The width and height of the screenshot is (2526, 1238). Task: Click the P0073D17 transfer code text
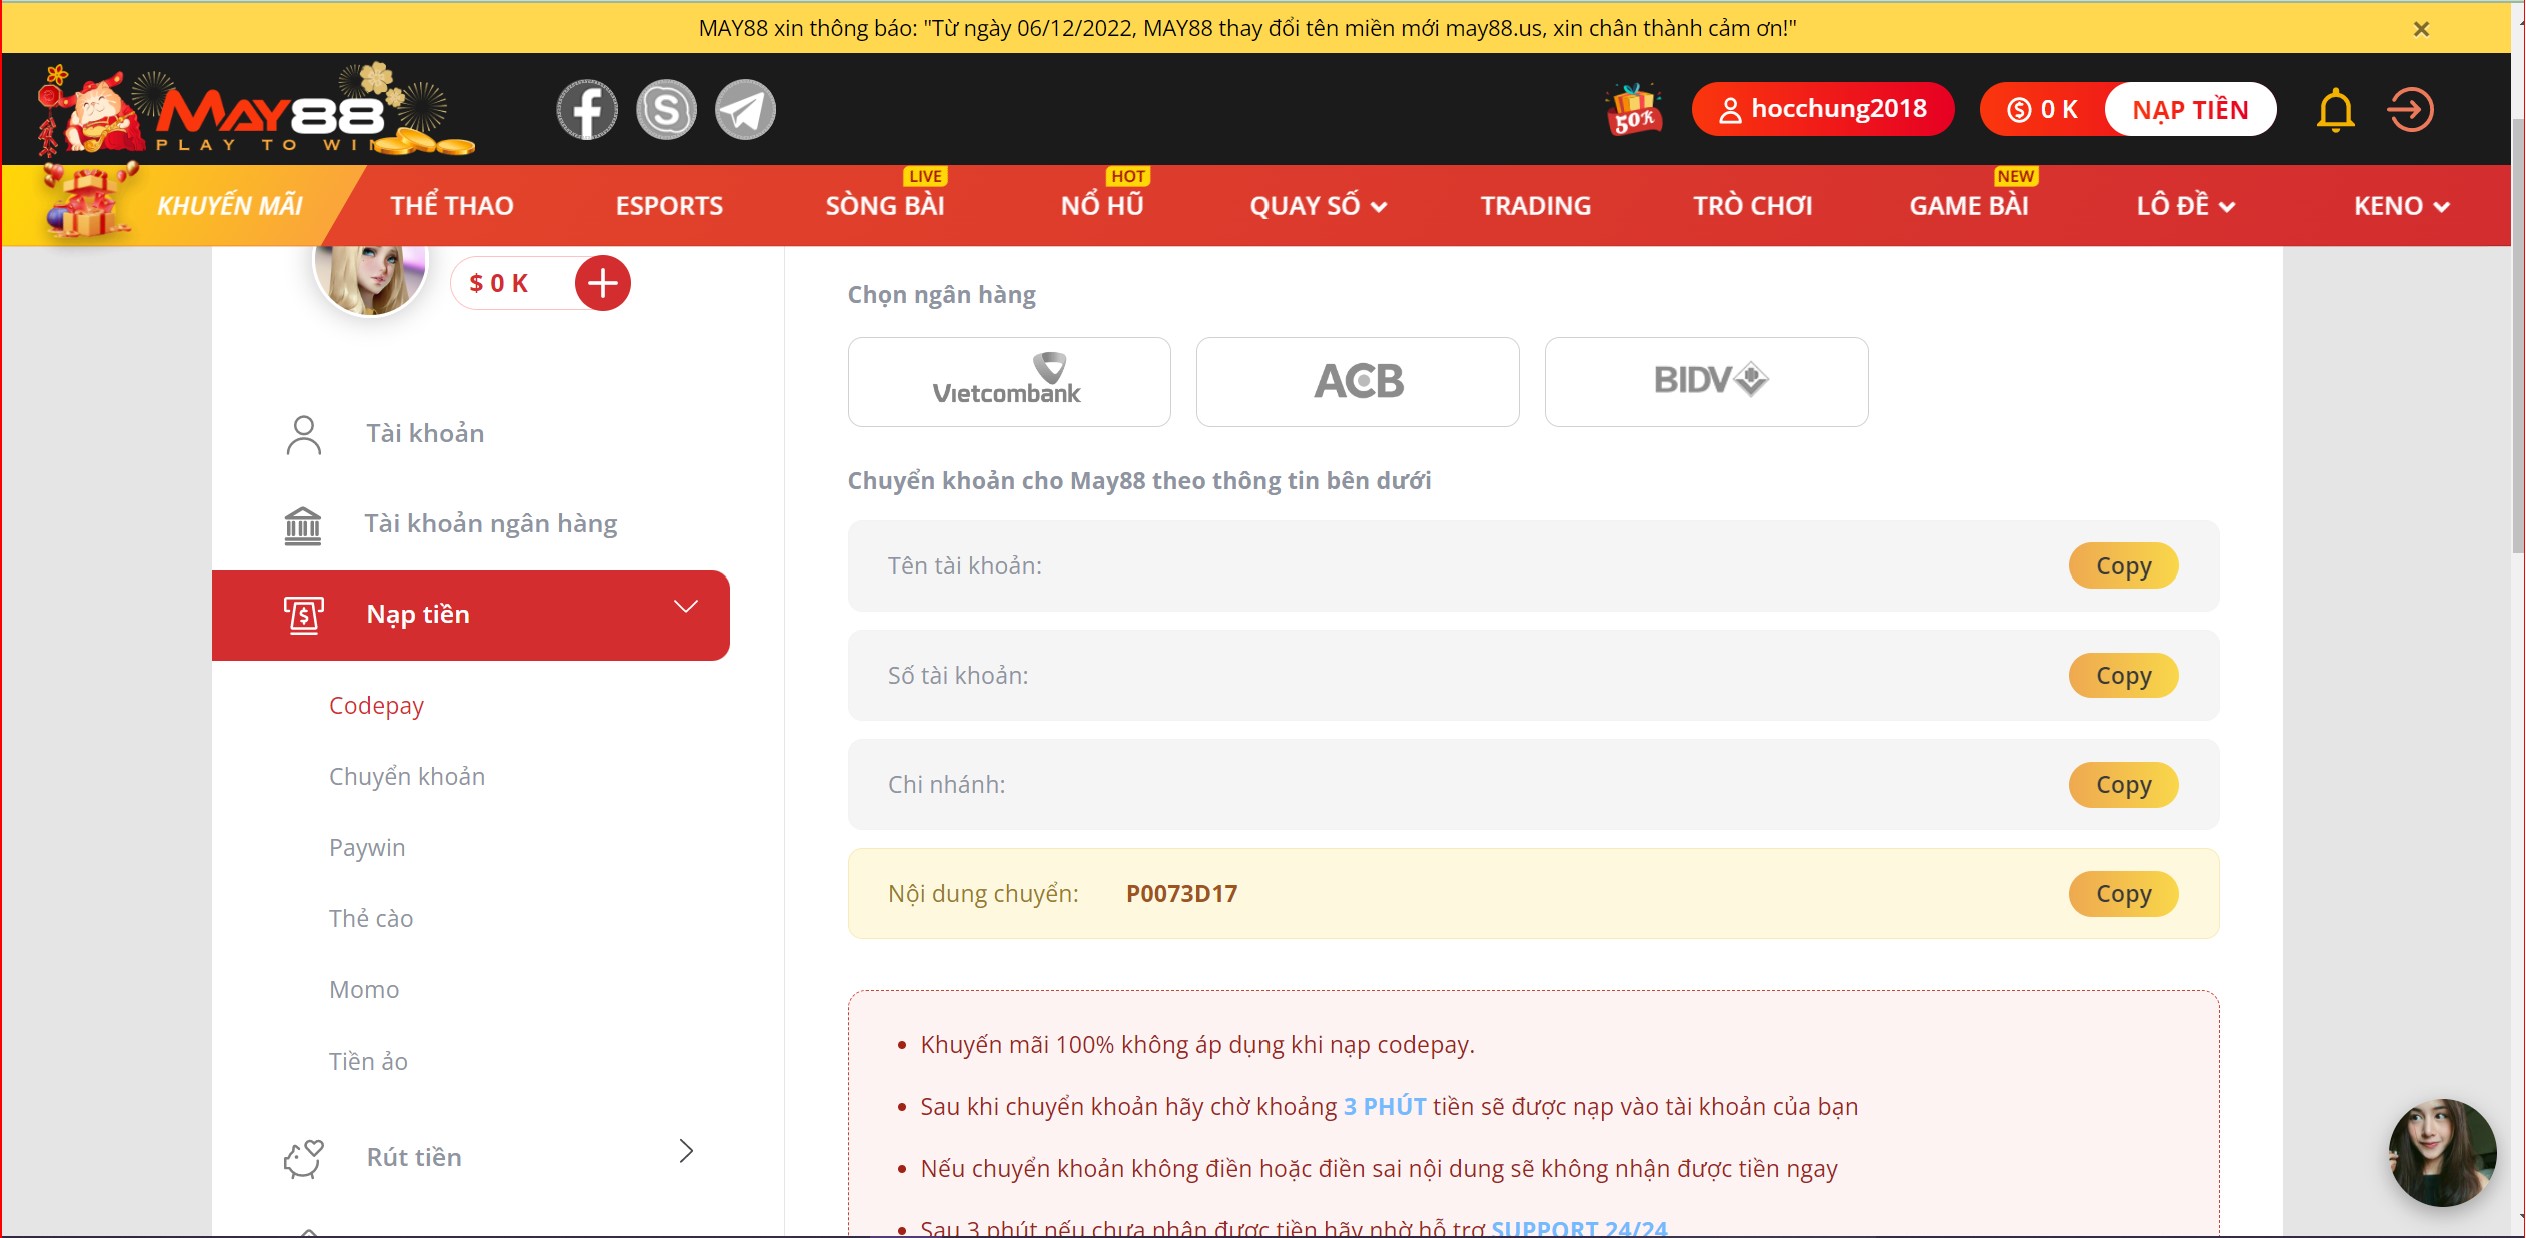pos(1181,894)
